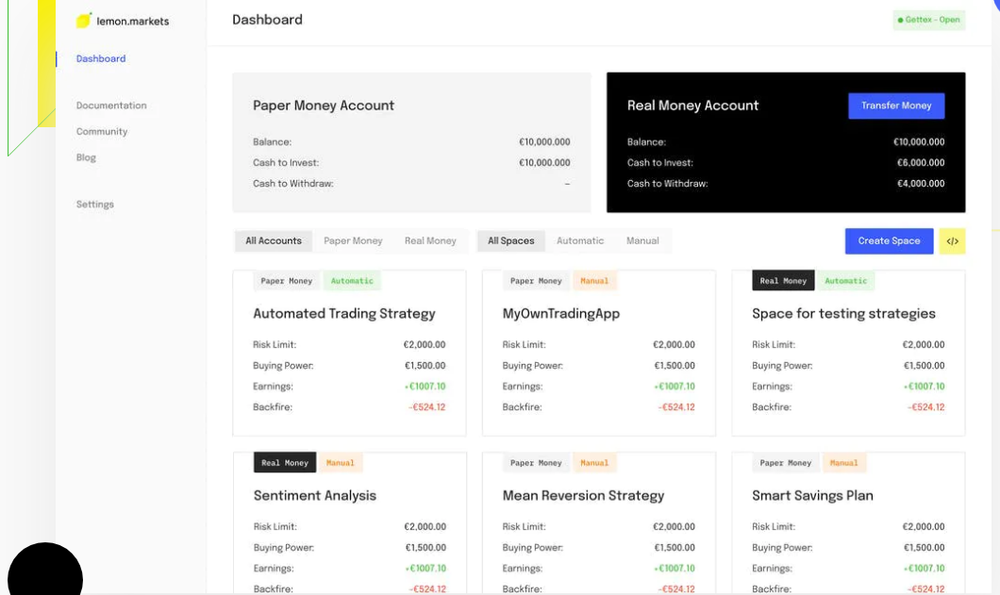The image size is (1000, 595).
Task: Click the Real Money badge on Sentiment Analysis
Action: (x=284, y=462)
